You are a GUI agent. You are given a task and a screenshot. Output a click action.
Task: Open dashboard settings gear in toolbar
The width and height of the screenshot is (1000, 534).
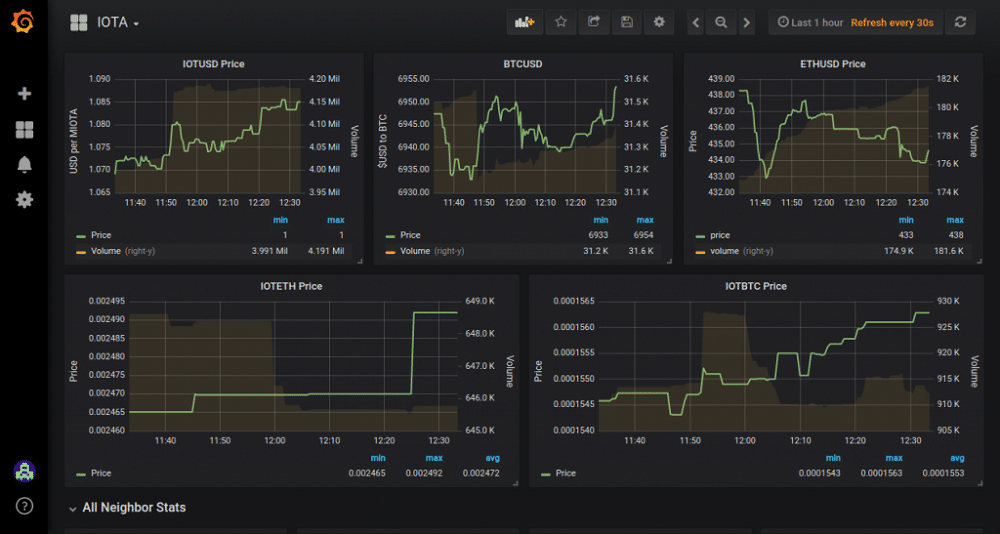tap(658, 22)
